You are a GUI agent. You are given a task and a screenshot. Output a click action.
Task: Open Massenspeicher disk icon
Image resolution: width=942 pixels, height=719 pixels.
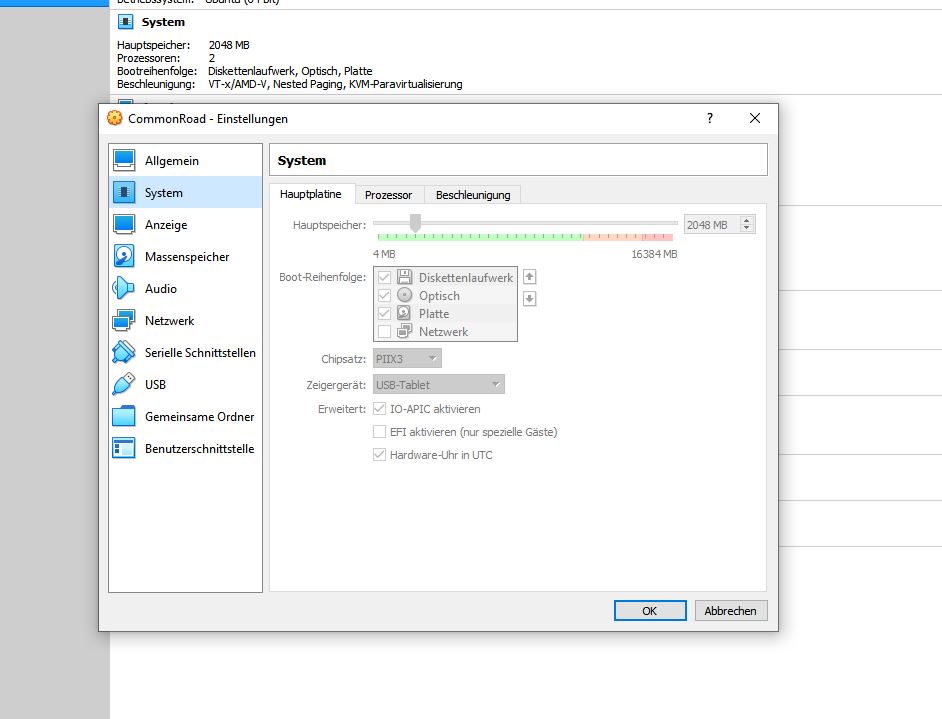click(124, 257)
